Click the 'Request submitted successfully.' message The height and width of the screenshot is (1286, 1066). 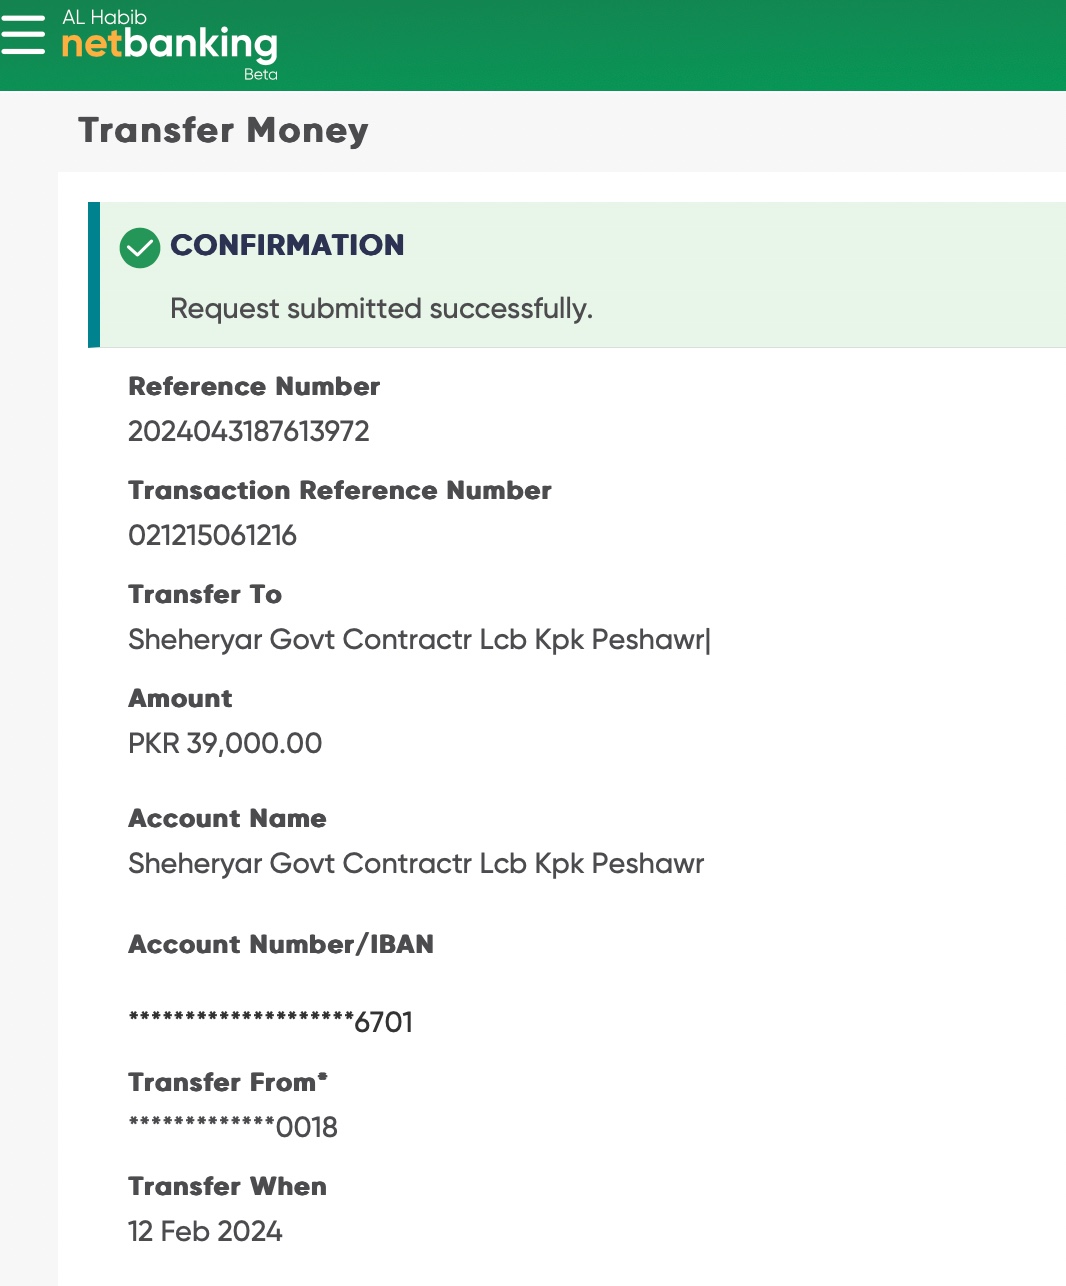click(381, 308)
